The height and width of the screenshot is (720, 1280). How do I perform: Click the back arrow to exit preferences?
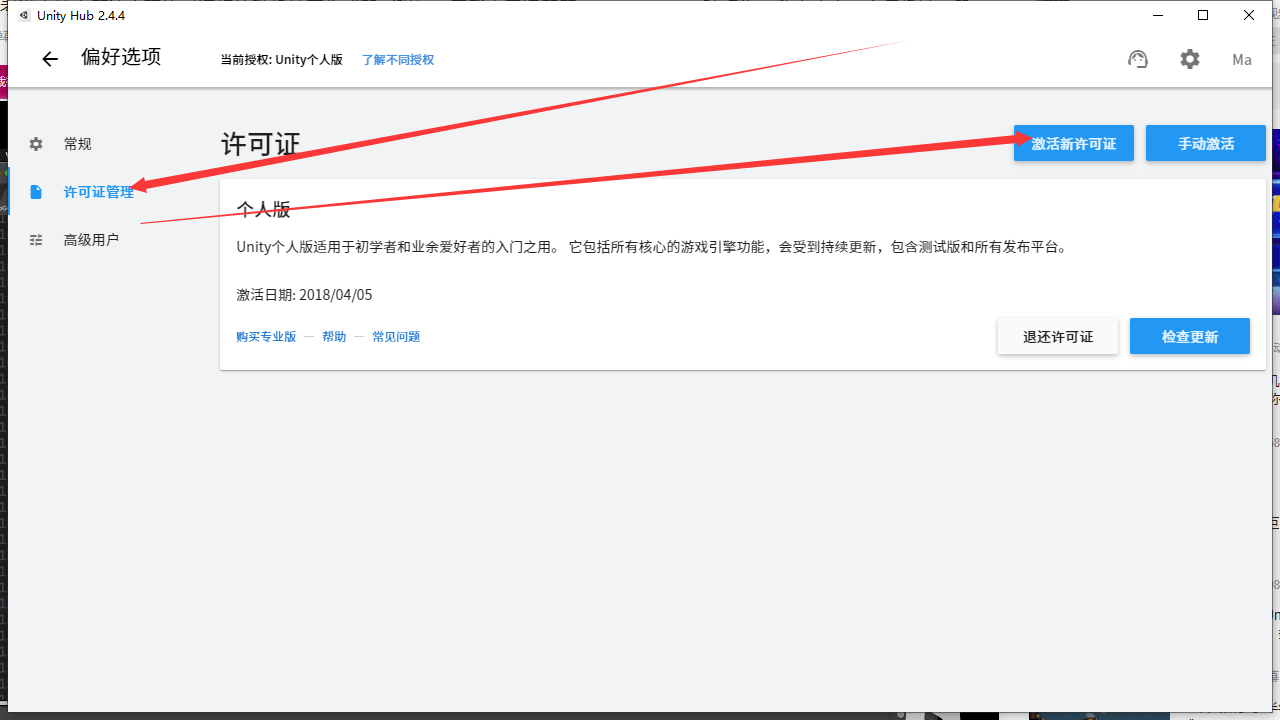49,58
